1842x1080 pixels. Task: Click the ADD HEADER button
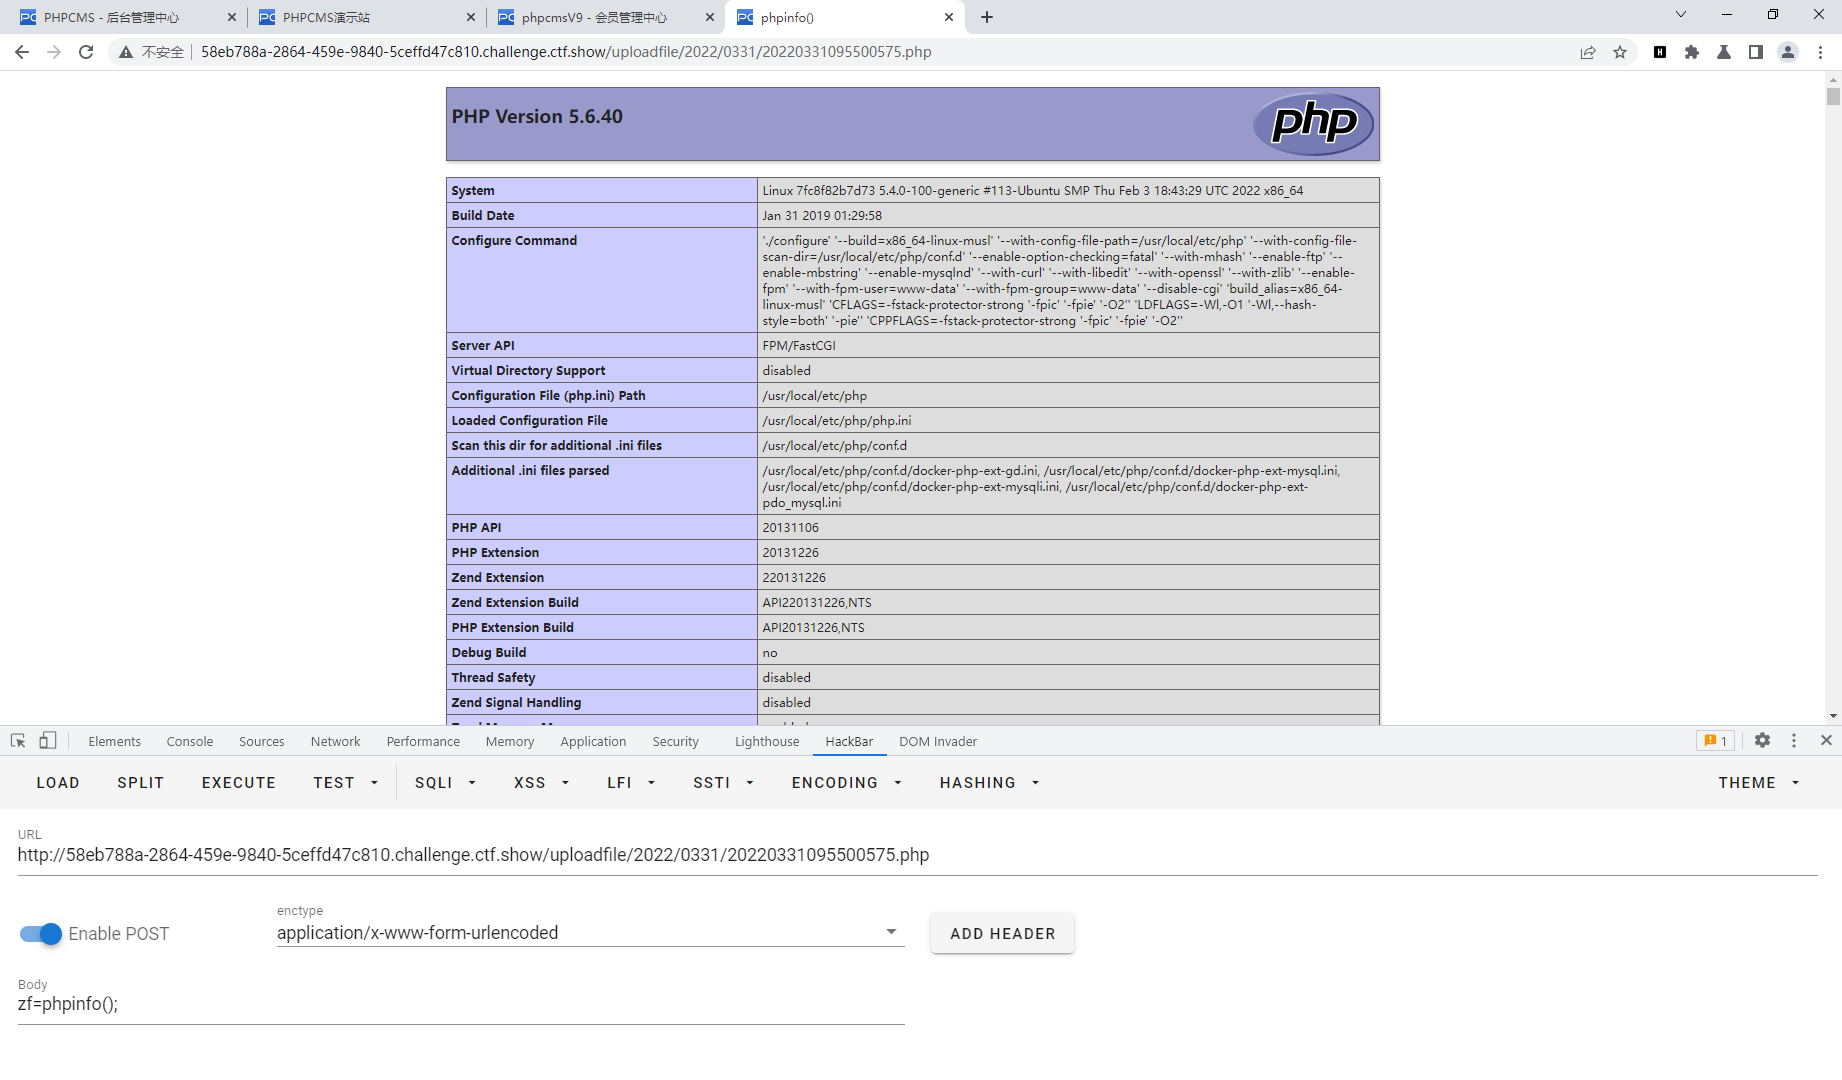(x=1001, y=933)
